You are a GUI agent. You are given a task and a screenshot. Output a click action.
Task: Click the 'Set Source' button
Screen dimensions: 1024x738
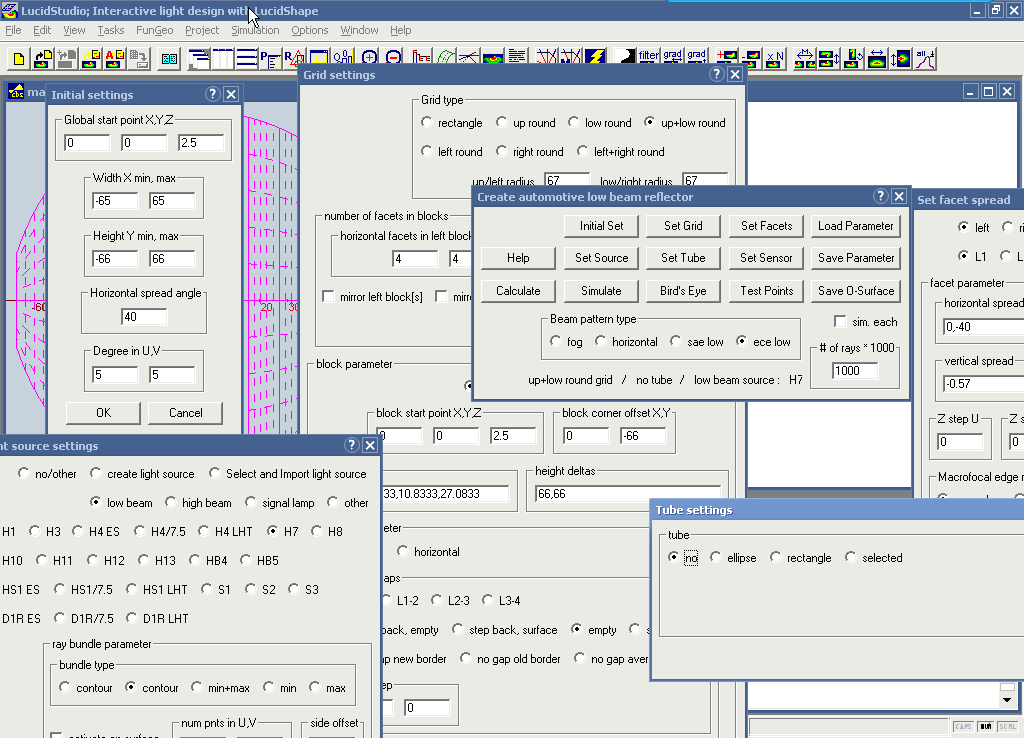click(601, 258)
